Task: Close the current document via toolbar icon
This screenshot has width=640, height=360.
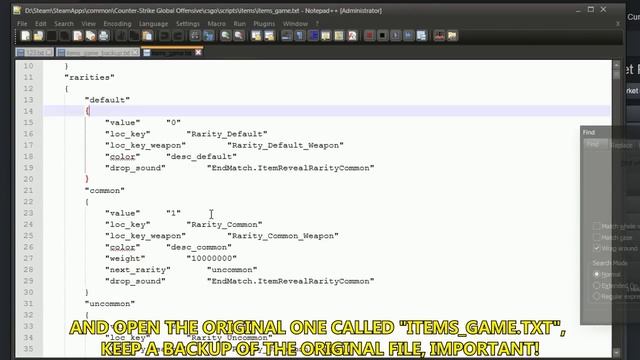Action: tap(78, 36)
